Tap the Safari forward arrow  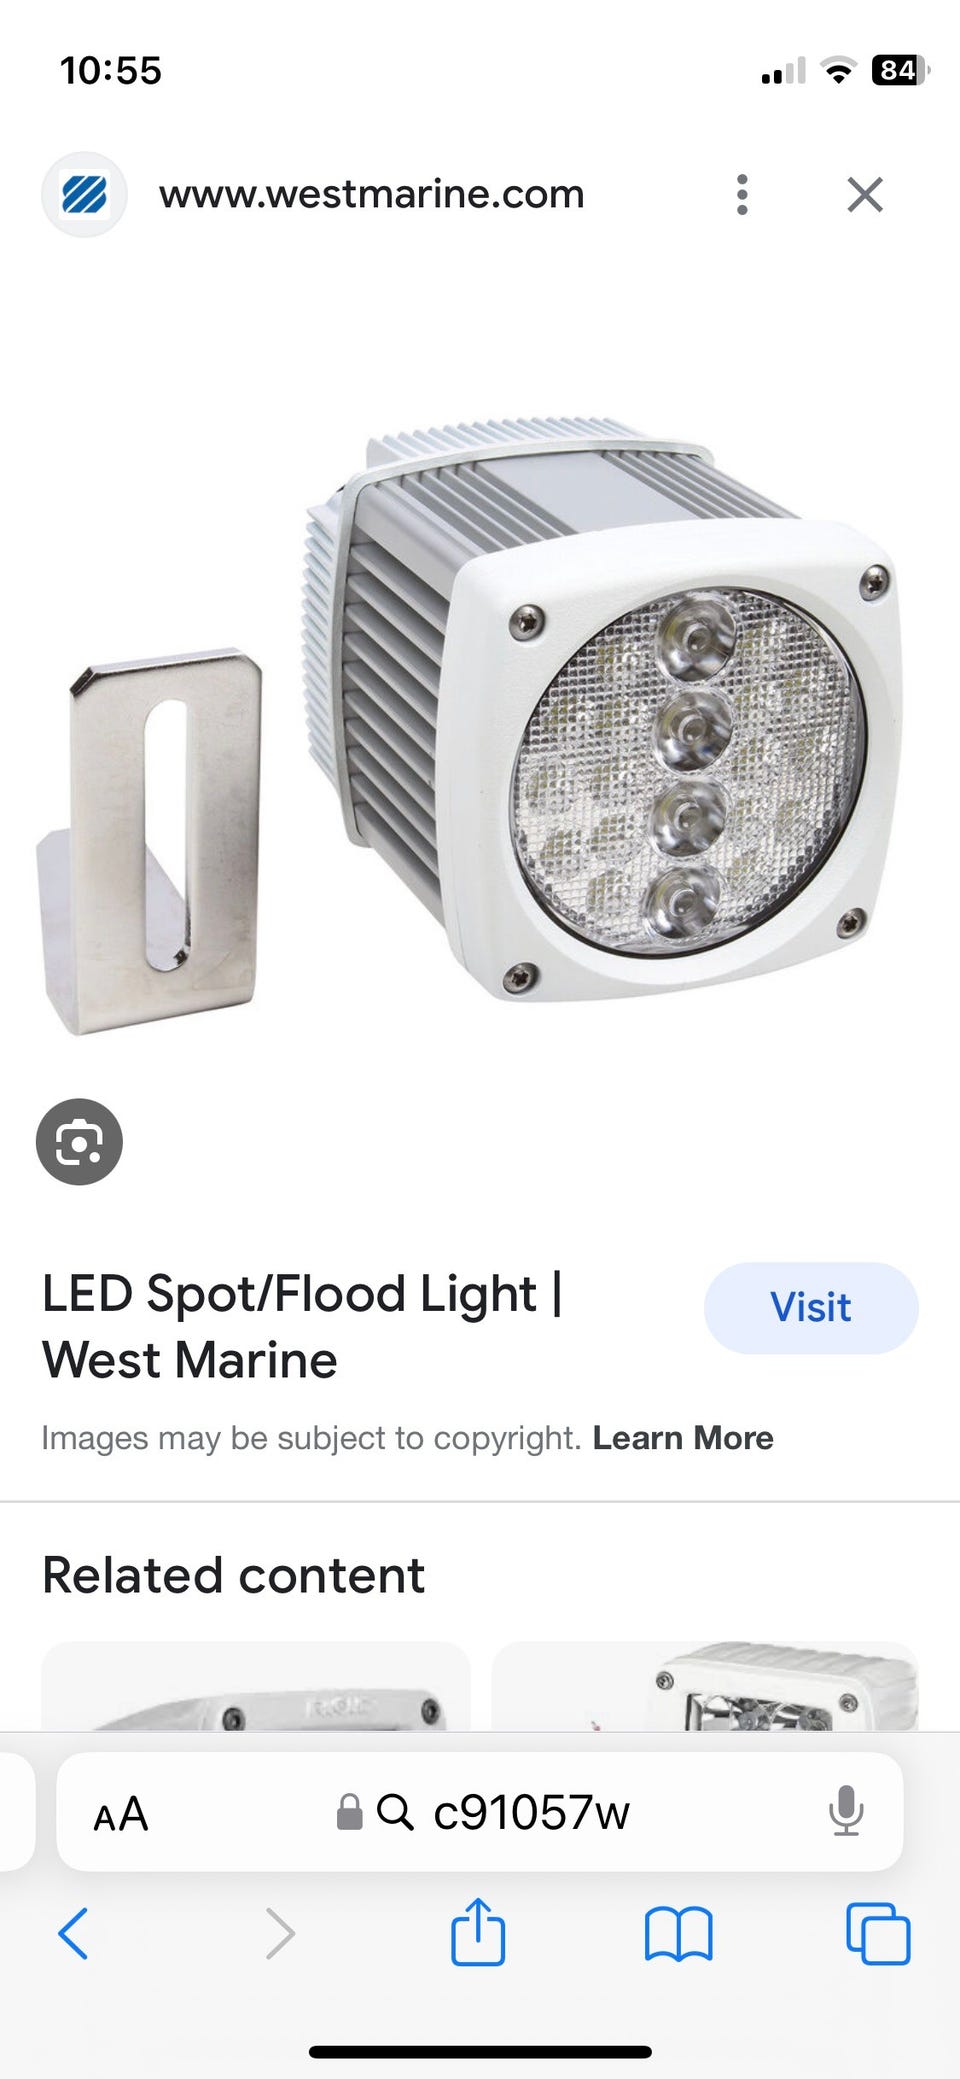point(280,1933)
